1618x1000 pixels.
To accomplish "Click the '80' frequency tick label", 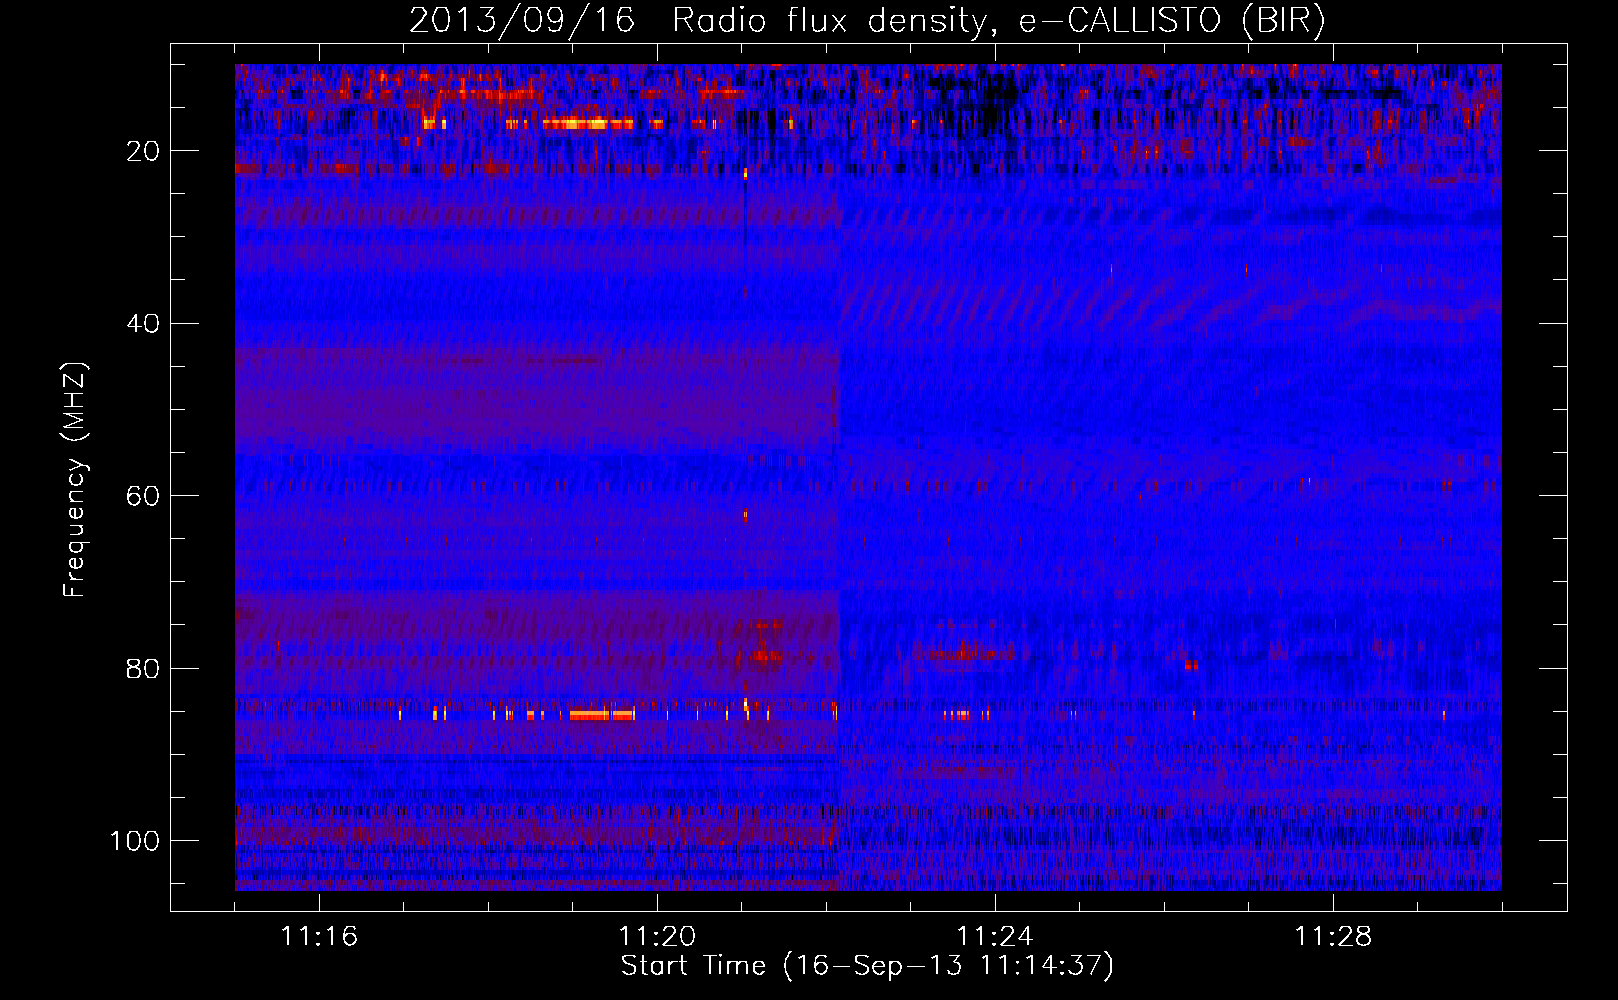I will (143, 668).
